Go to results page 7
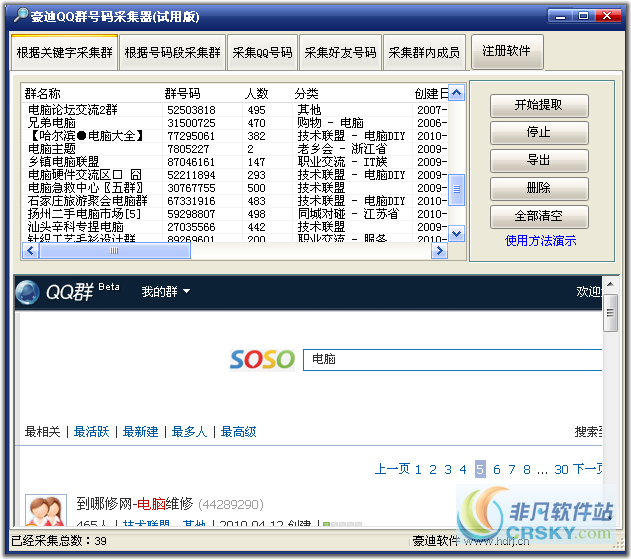 pos(512,469)
